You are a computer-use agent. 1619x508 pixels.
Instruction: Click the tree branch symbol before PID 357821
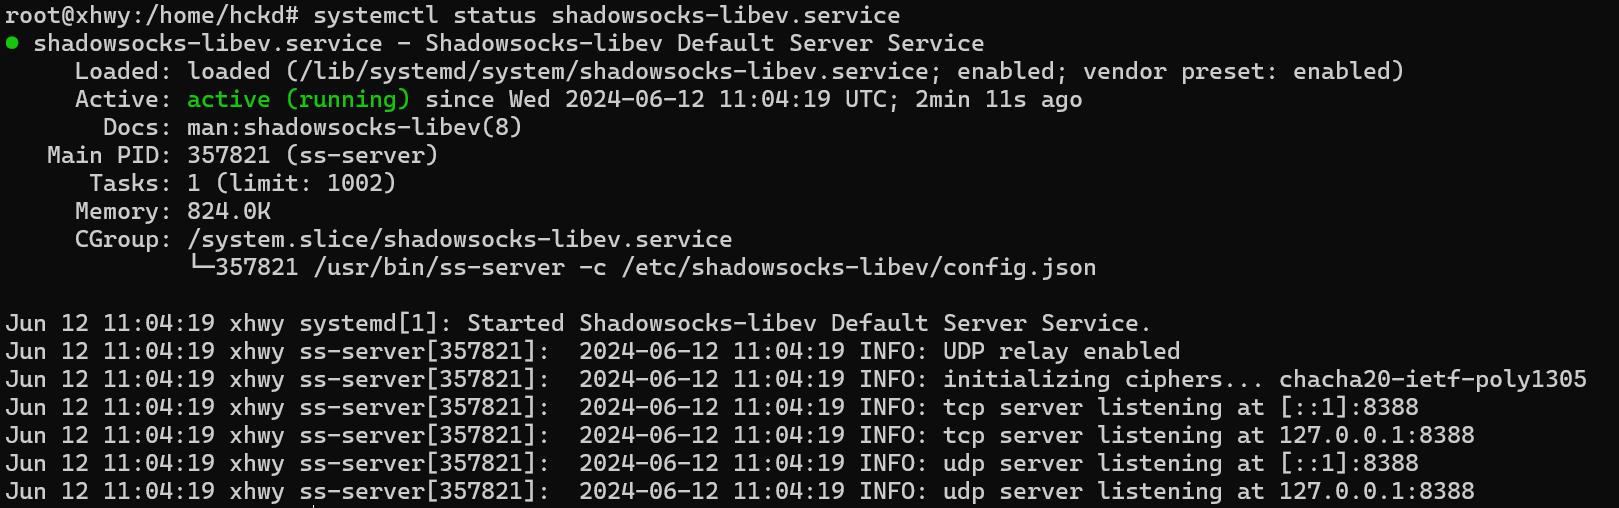[200, 266]
